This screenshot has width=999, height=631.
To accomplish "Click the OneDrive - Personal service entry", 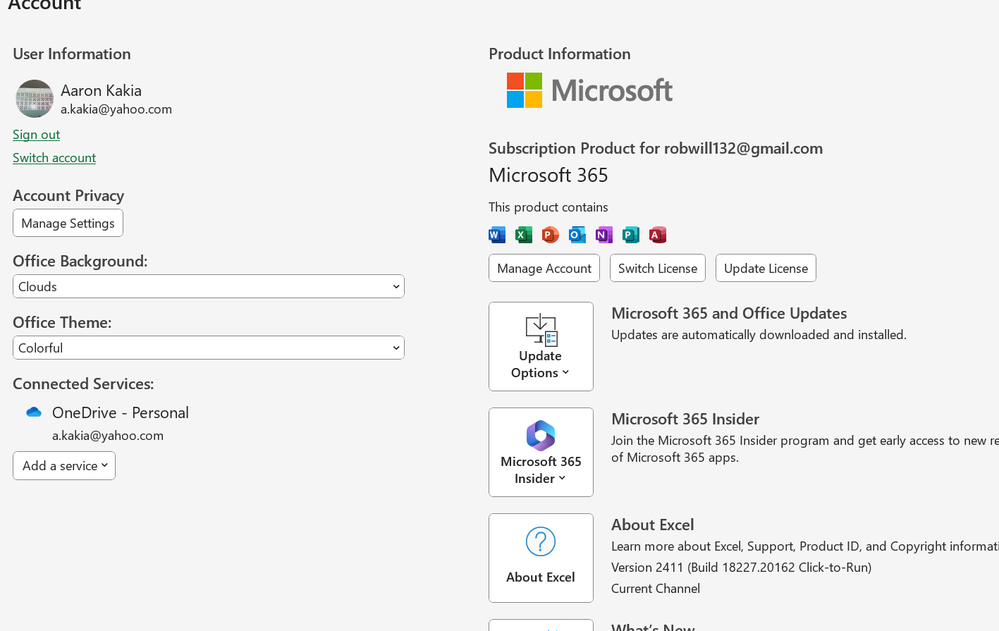I will (120, 412).
